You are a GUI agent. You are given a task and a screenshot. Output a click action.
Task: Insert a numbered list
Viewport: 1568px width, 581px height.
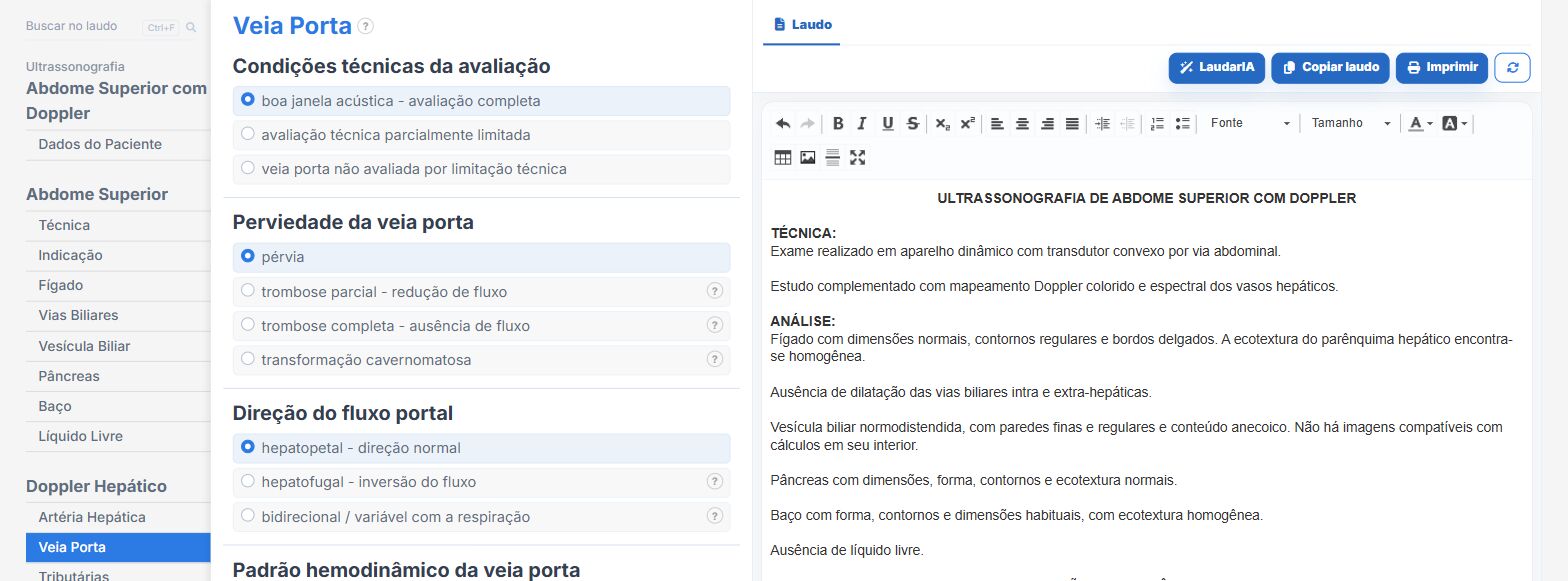pos(1157,123)
